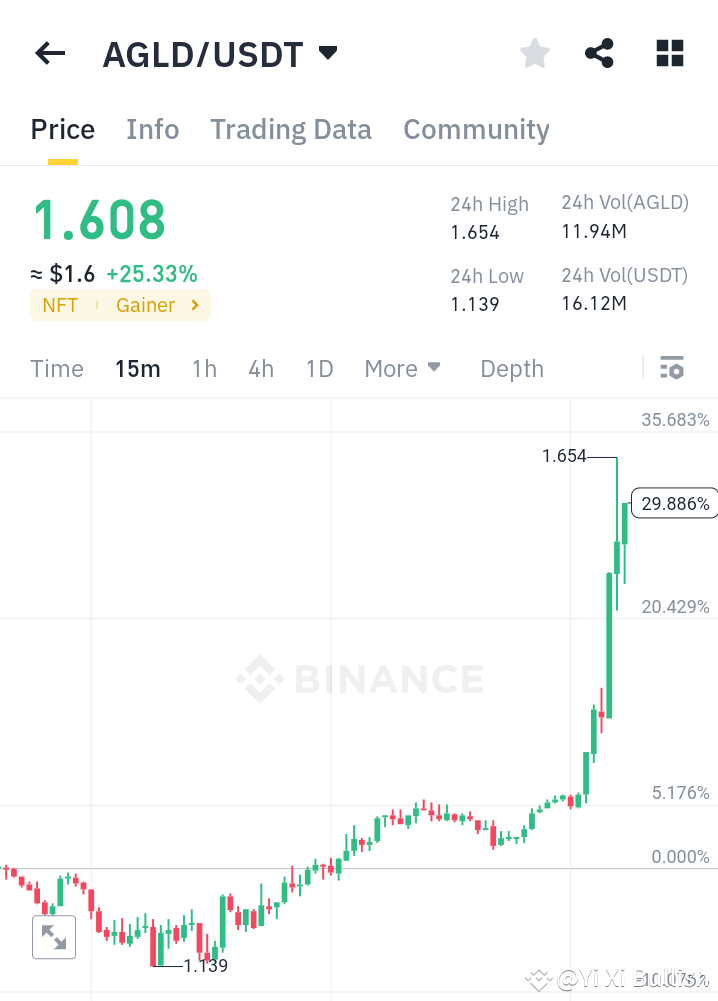This screenshot has width=718, height=1001.
Task: Open the Depth view
Action: click(x=511, y=368)
